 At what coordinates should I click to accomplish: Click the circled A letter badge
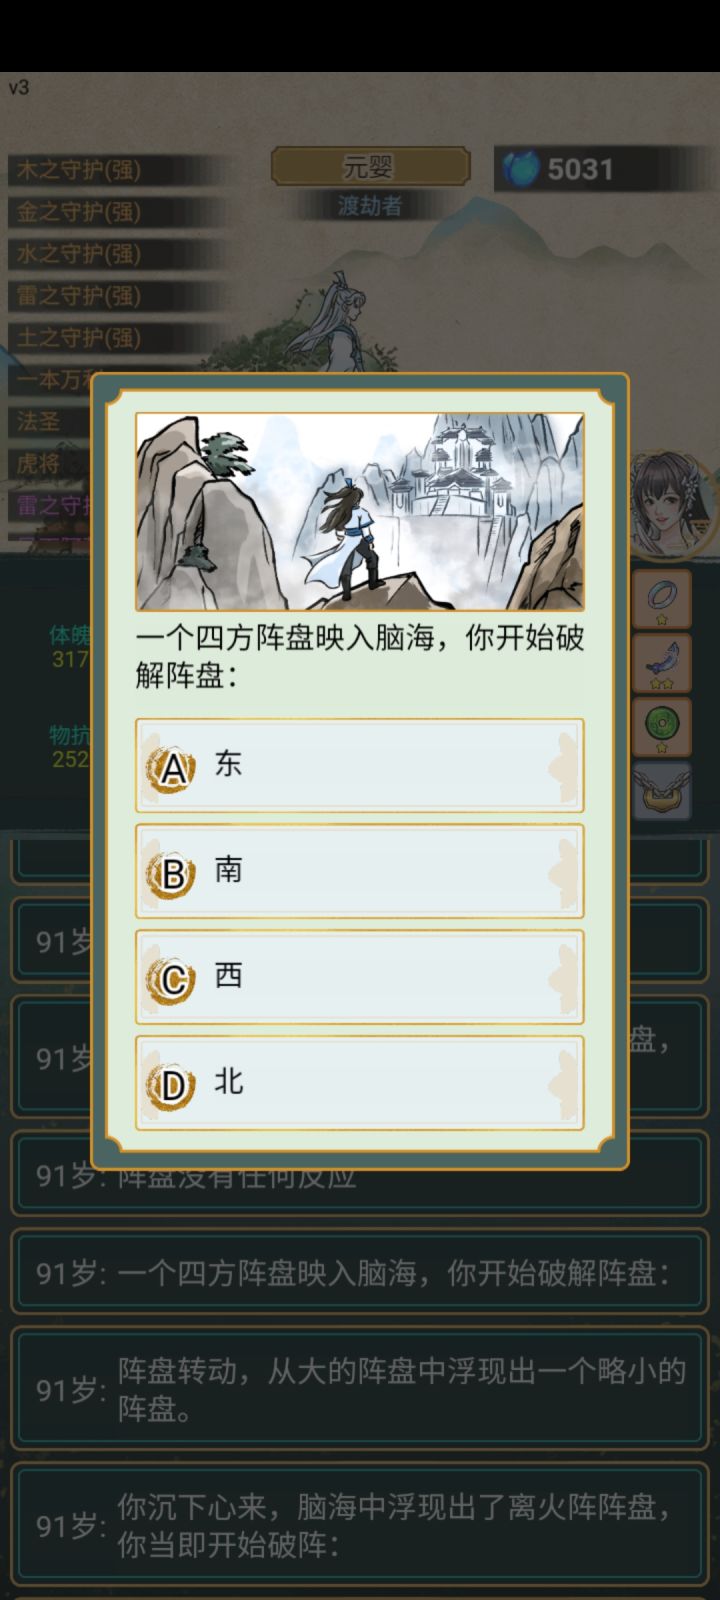point(172,768)
